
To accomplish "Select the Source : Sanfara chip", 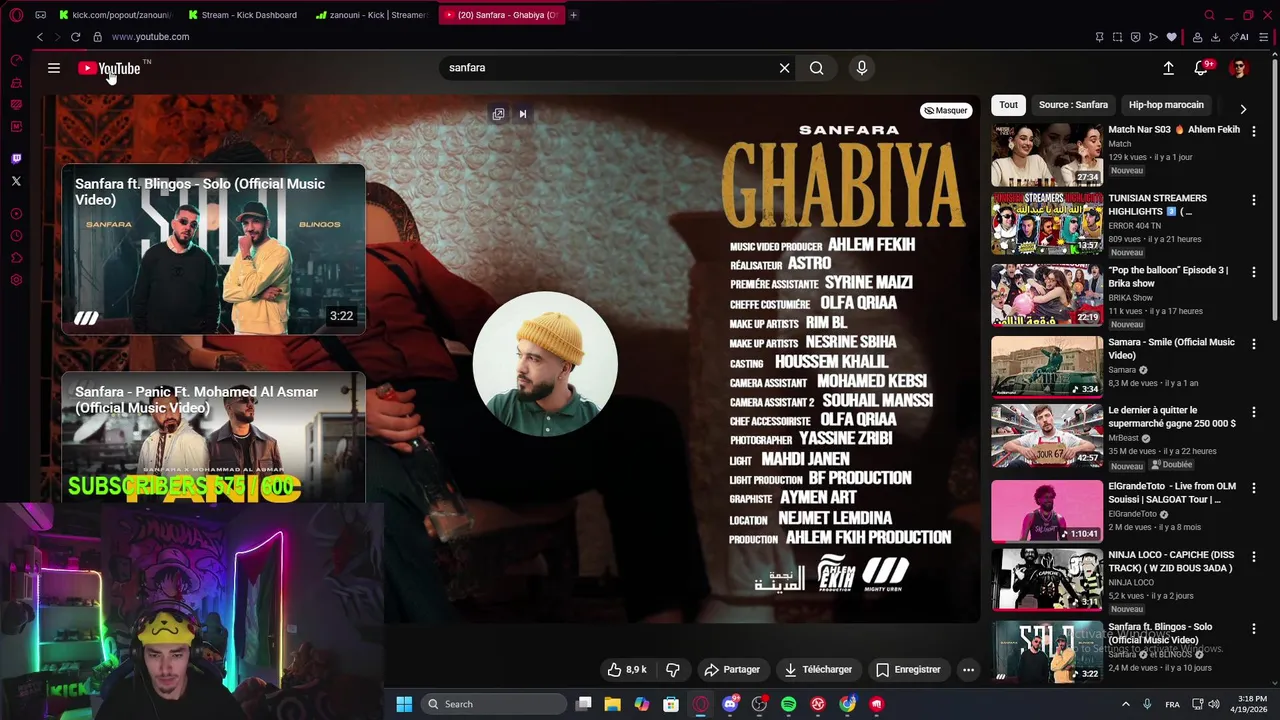I will (x=1073, y=105).
